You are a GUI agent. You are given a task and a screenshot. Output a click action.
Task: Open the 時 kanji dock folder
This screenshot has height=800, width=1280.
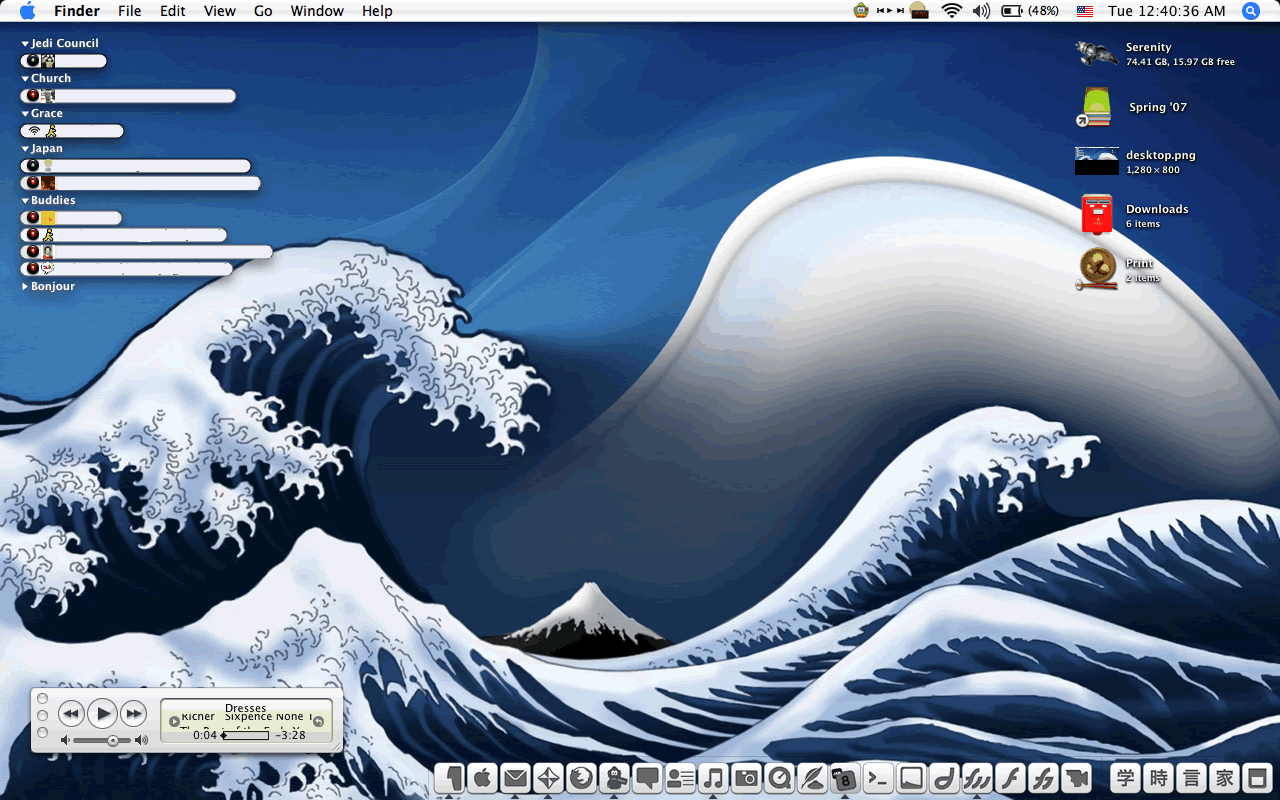(1158, 777)
